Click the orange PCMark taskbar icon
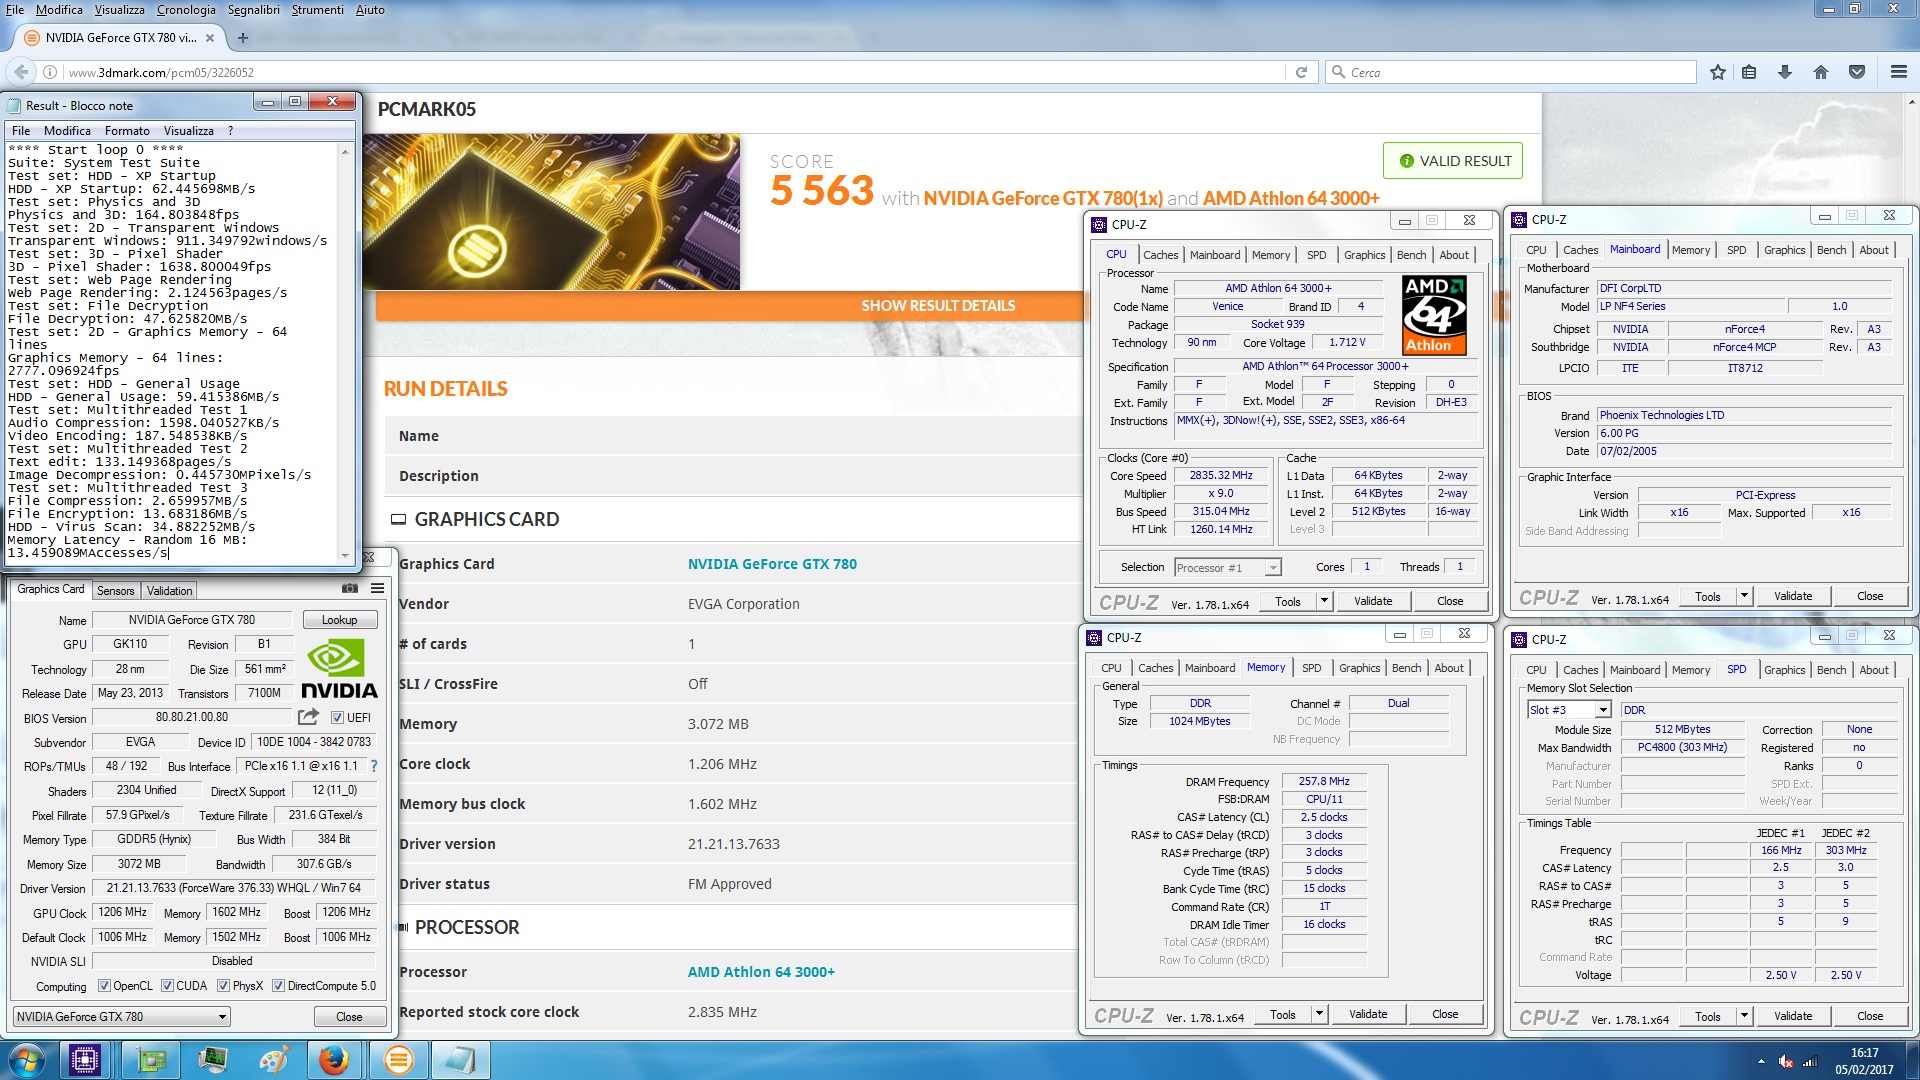Viewport: 1920px width, 1080px height. point(398,1060)
